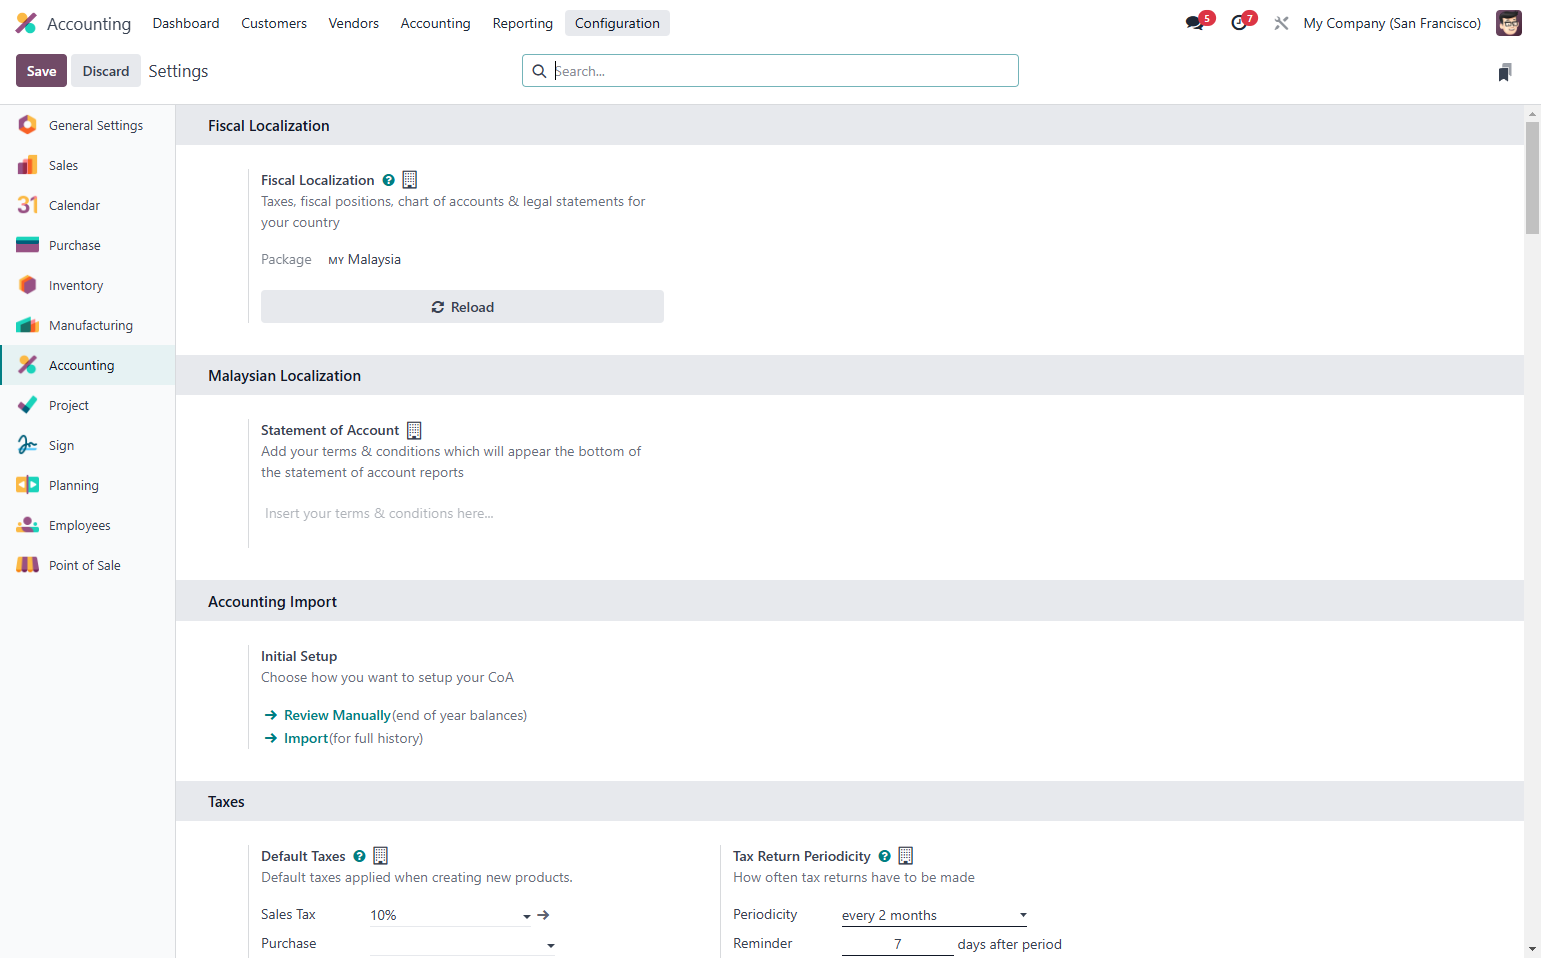Open Project settings icon
The height and width of the screenshot is (958, 1541).
[x=28, y=405]
